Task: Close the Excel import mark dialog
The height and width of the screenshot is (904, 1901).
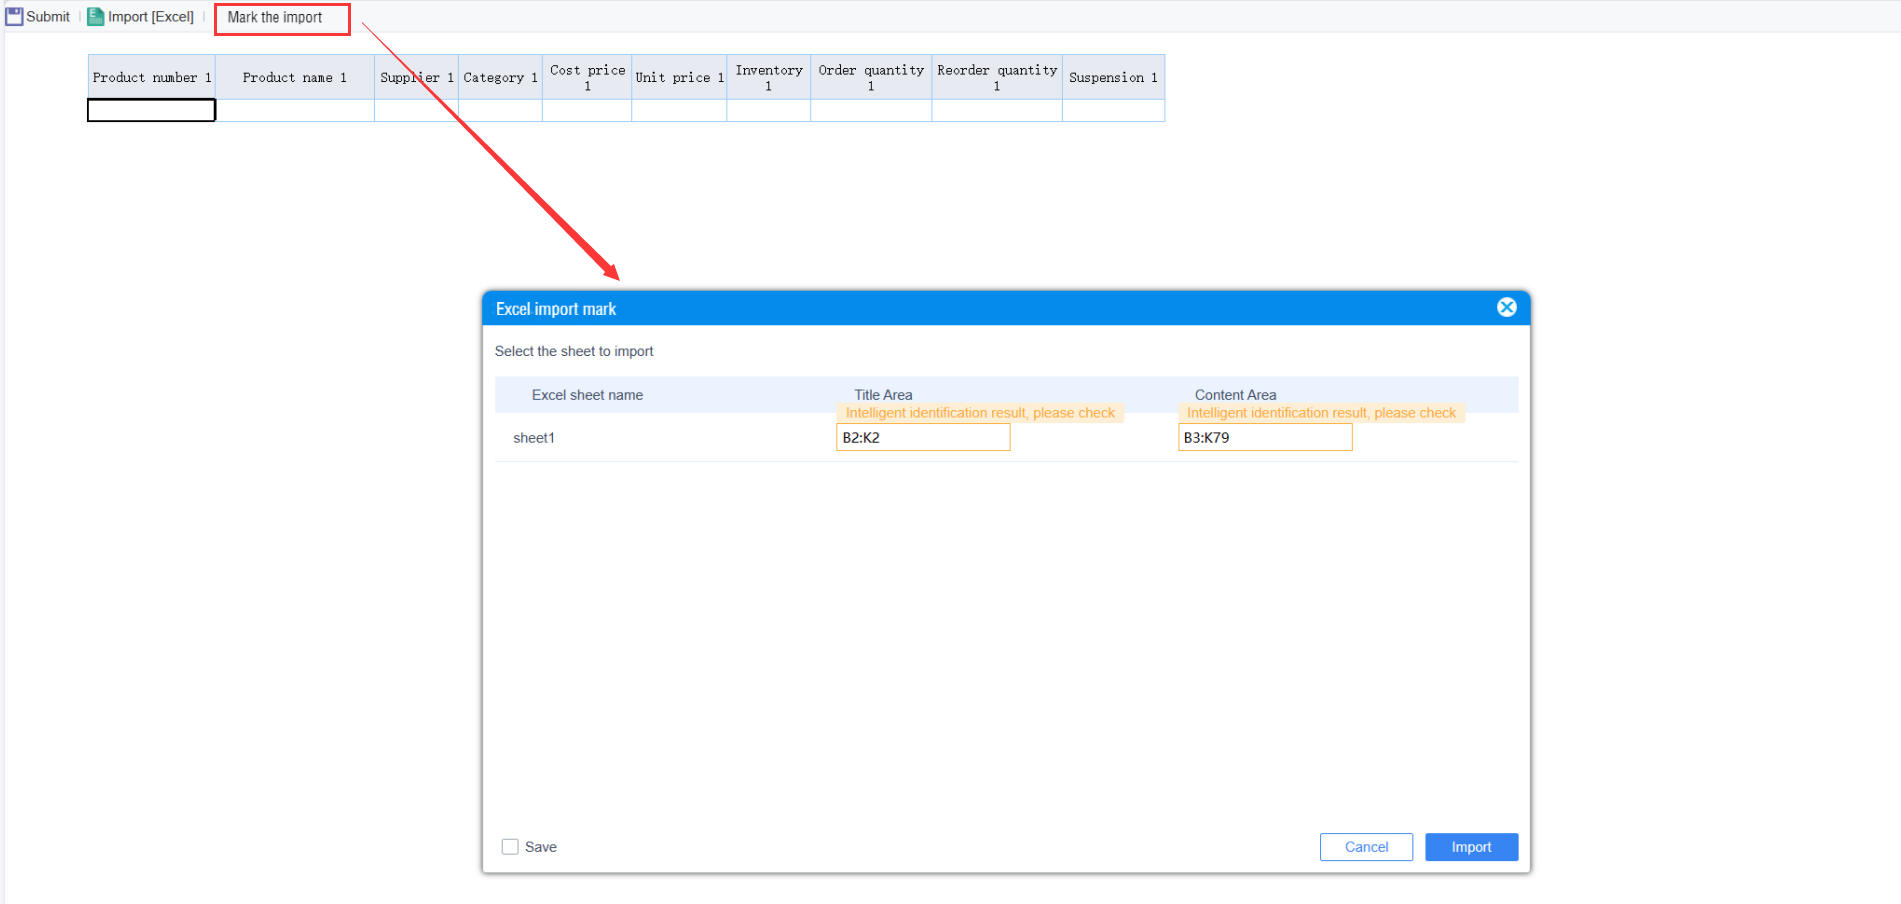Action: coord(1506,307)
